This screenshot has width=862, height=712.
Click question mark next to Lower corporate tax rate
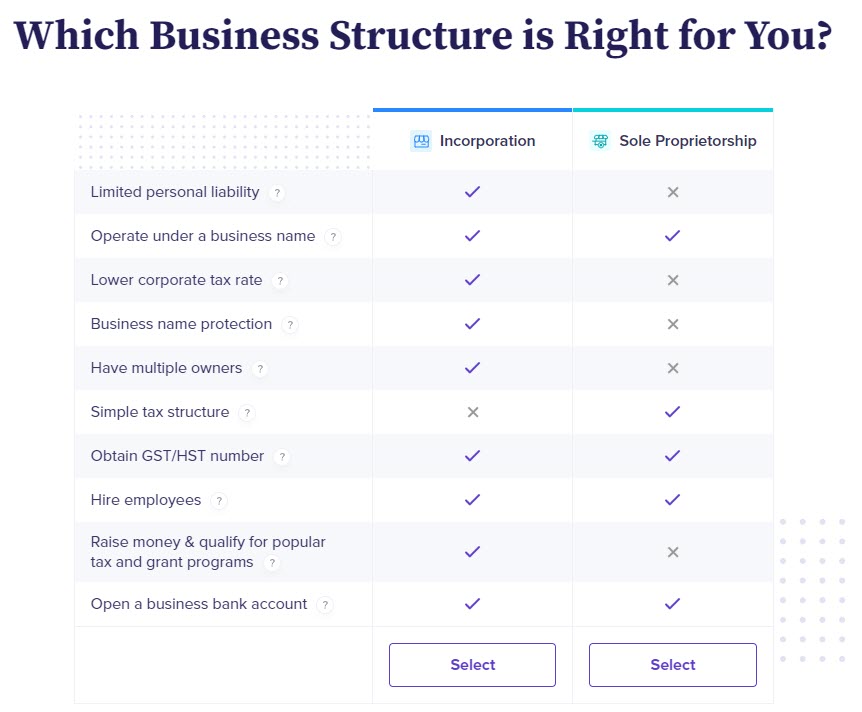(280, 281)
